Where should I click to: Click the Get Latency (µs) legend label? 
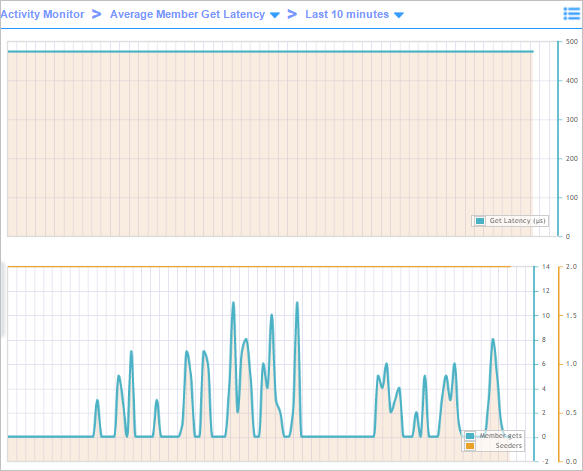[517, 220]
